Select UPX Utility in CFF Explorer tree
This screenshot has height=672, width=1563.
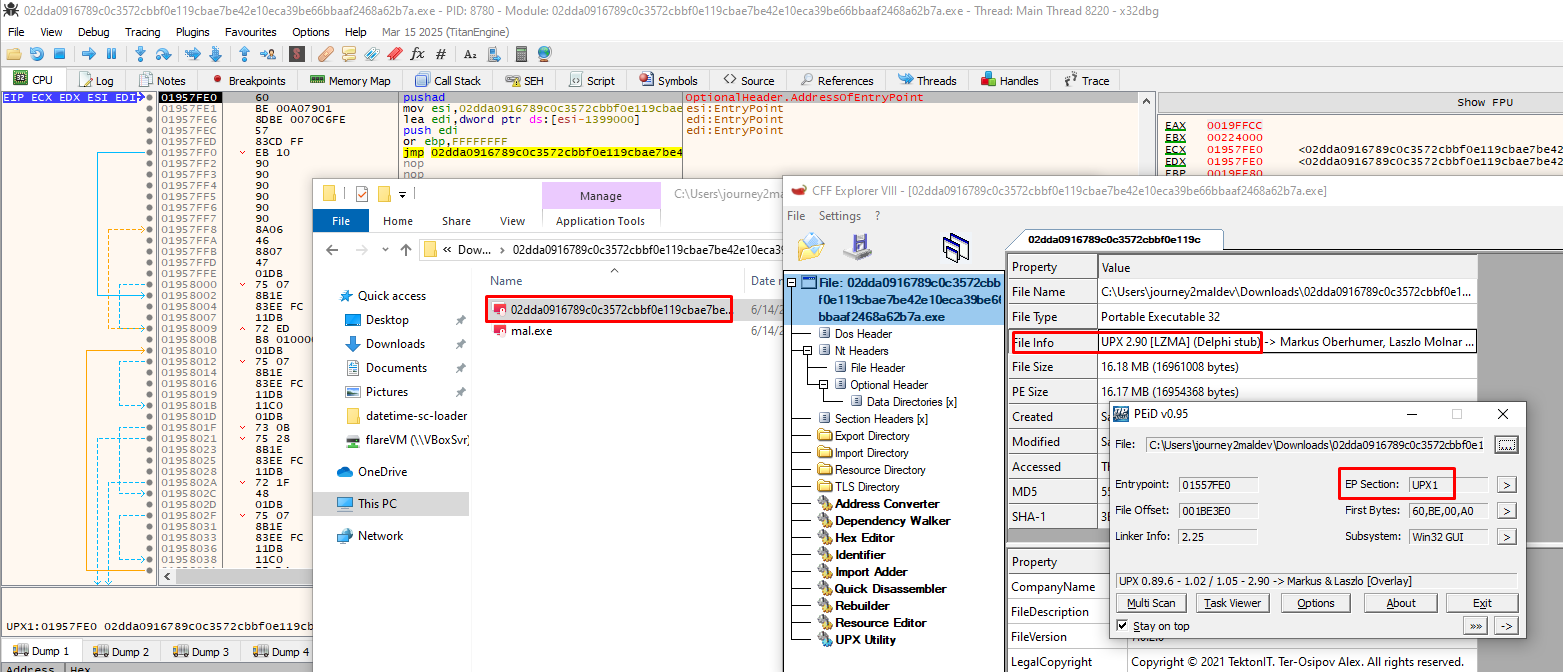tap(865, 640)
